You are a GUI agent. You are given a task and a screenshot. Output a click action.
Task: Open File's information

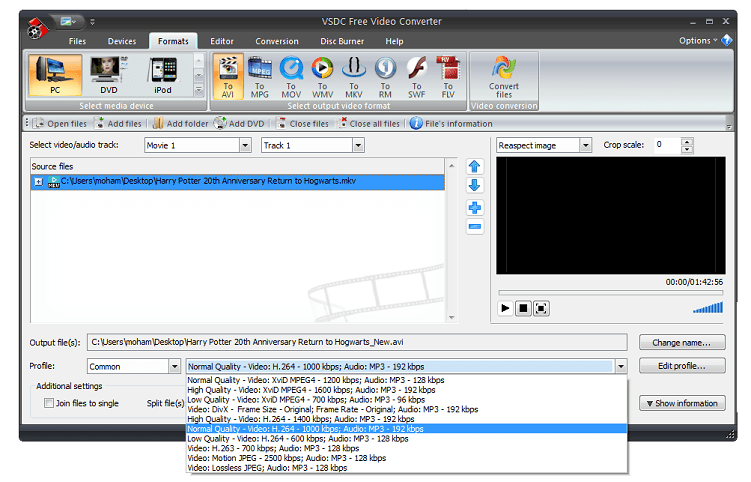451,124
